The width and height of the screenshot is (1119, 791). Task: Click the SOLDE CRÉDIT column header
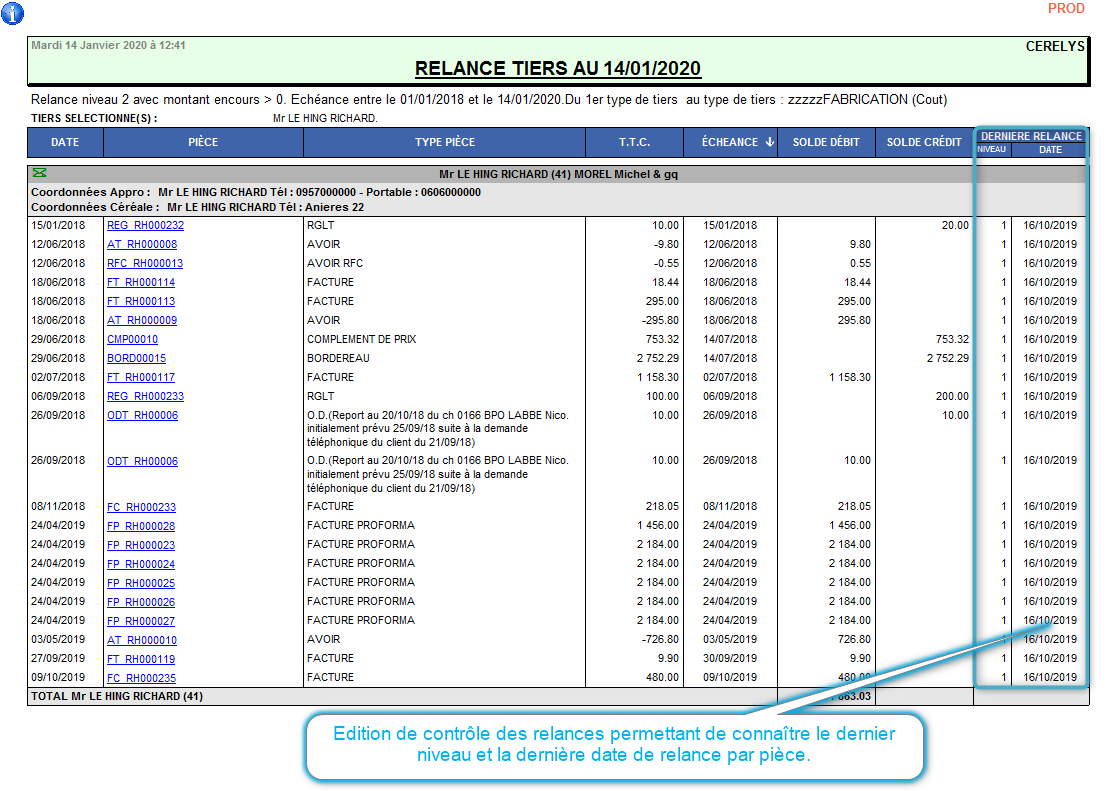pyautogui.click(x=923, y=142)
